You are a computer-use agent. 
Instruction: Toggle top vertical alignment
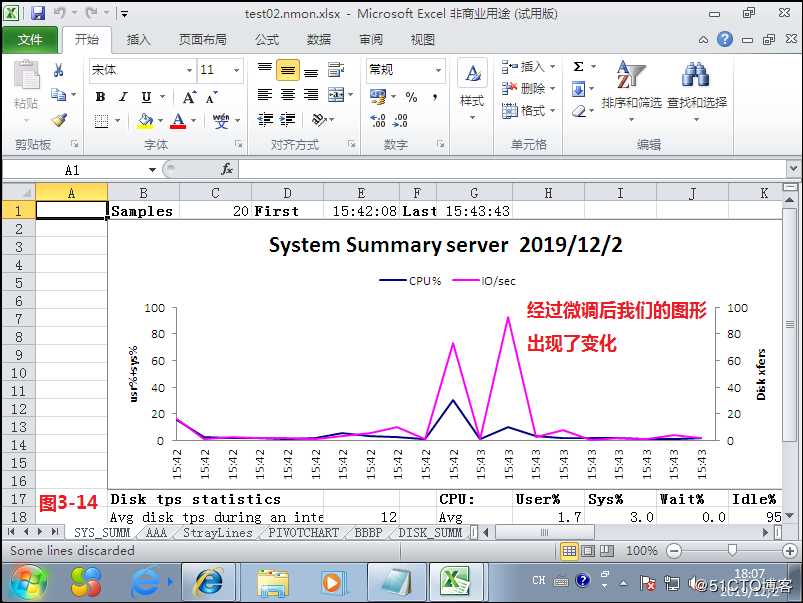tap(265, 70)
